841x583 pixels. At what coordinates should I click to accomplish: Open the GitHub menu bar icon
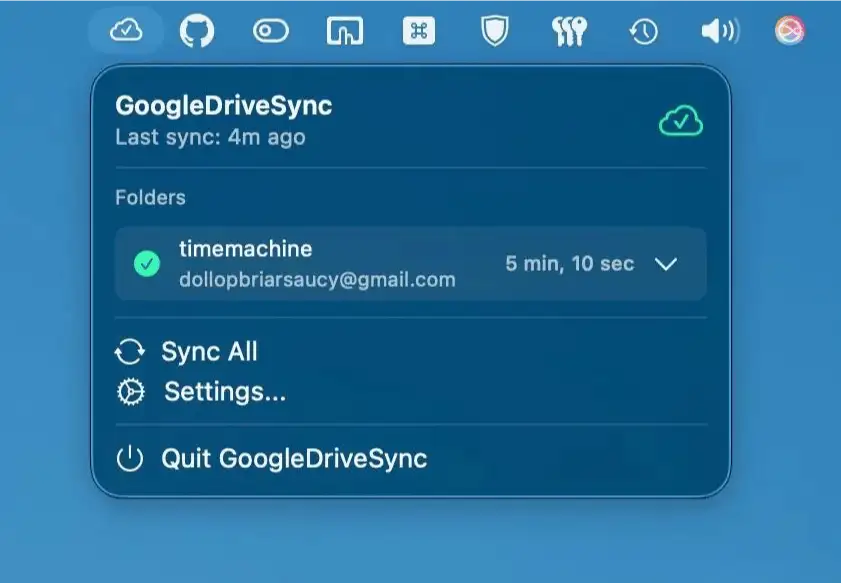click(197, 31)
